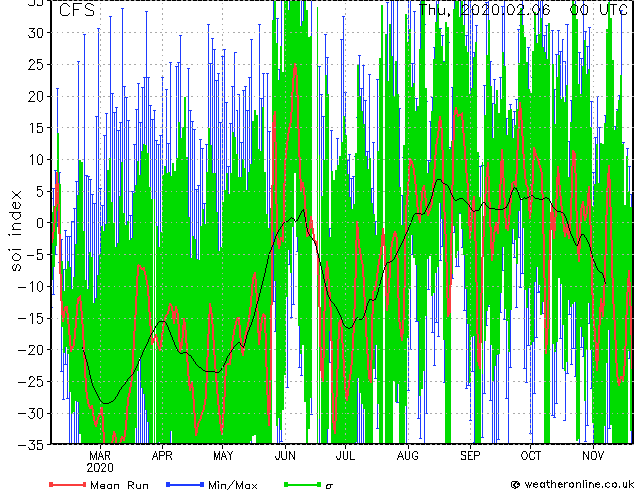
Task: Select the y-axis value 20
Action: pyautogui.click(x=36, y=97)
